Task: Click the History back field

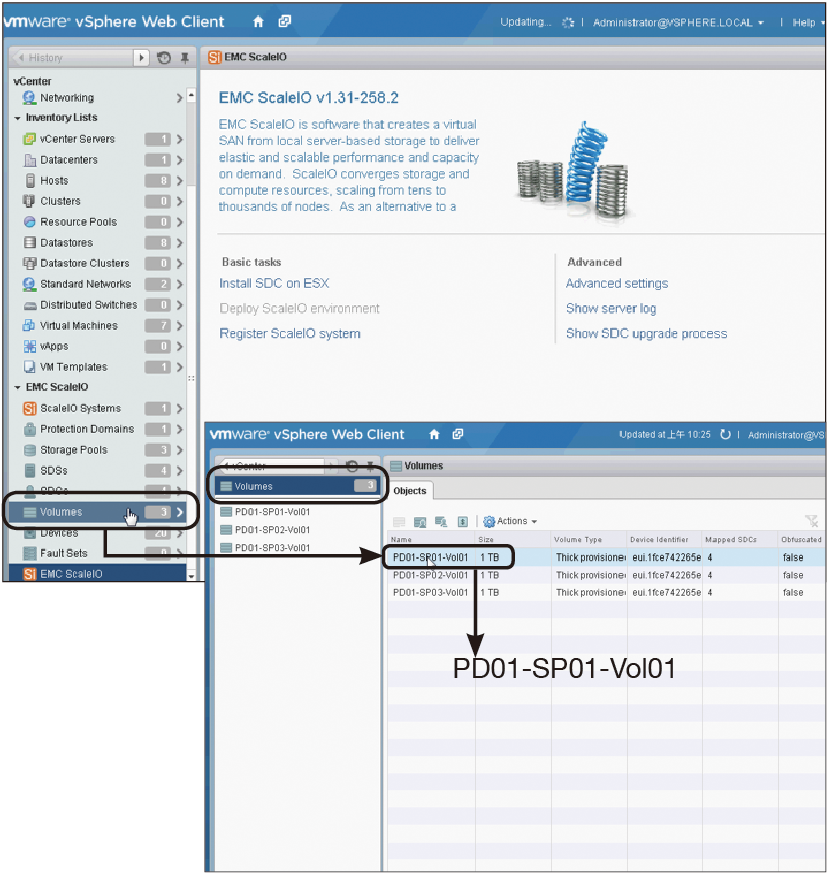Action: click(73, 58)
